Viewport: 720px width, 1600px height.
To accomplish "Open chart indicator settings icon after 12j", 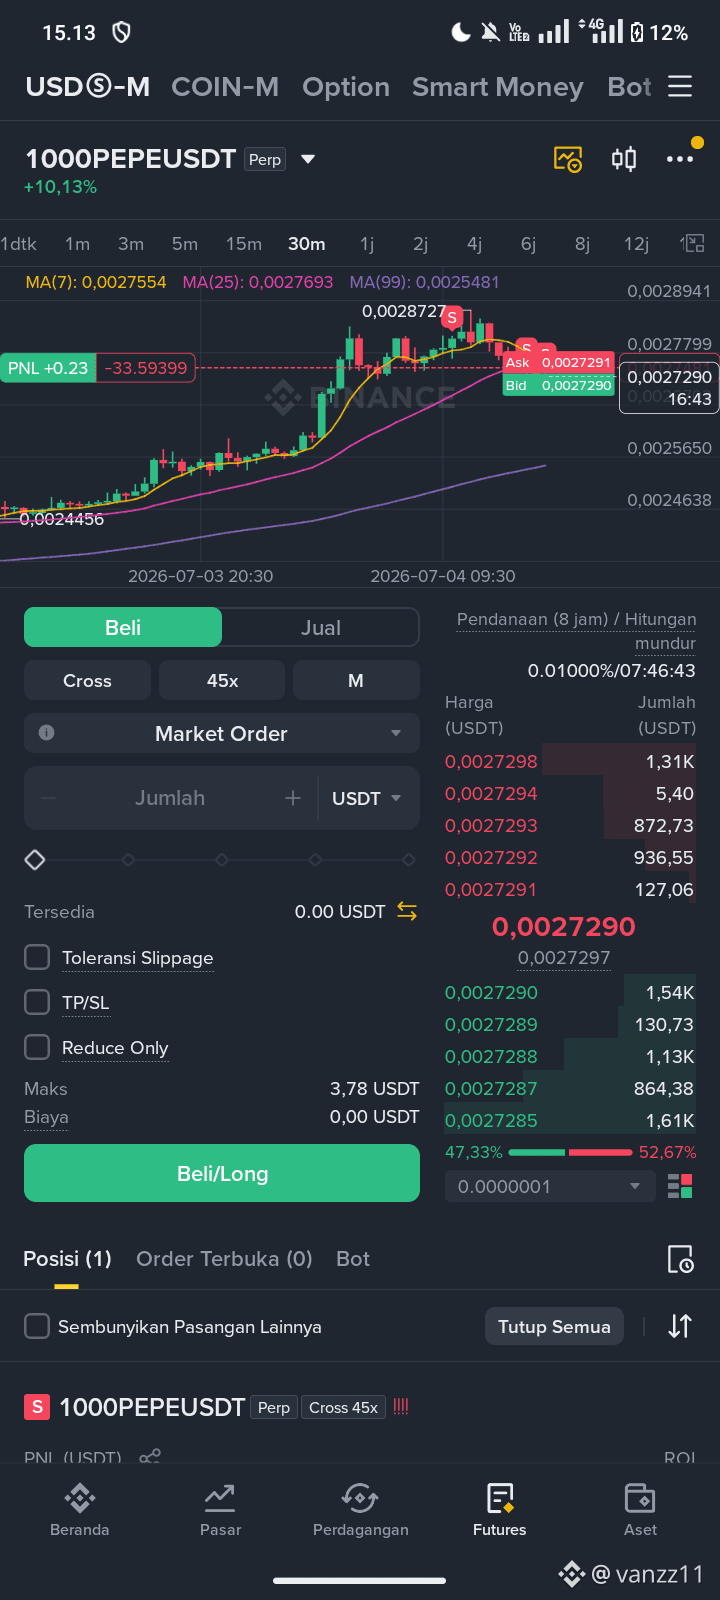I will (693, 243).
